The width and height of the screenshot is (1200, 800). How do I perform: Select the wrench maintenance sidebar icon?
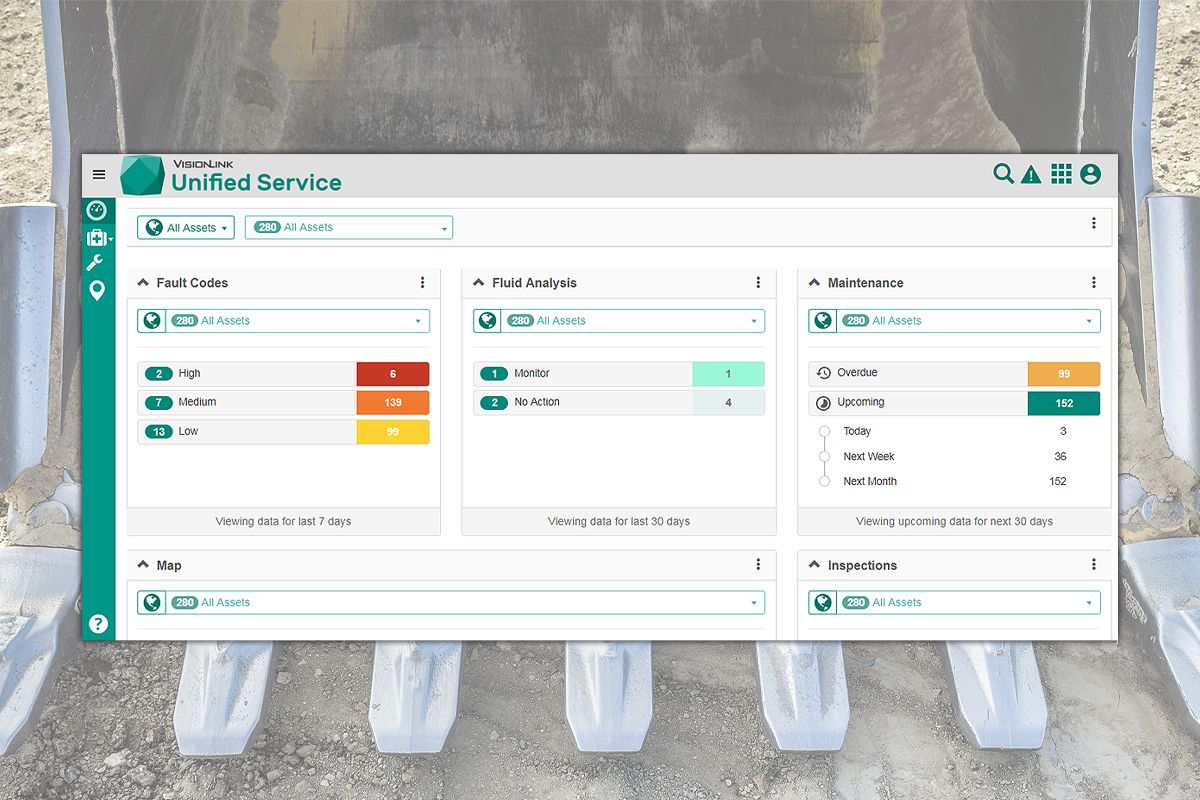point(96,263)
